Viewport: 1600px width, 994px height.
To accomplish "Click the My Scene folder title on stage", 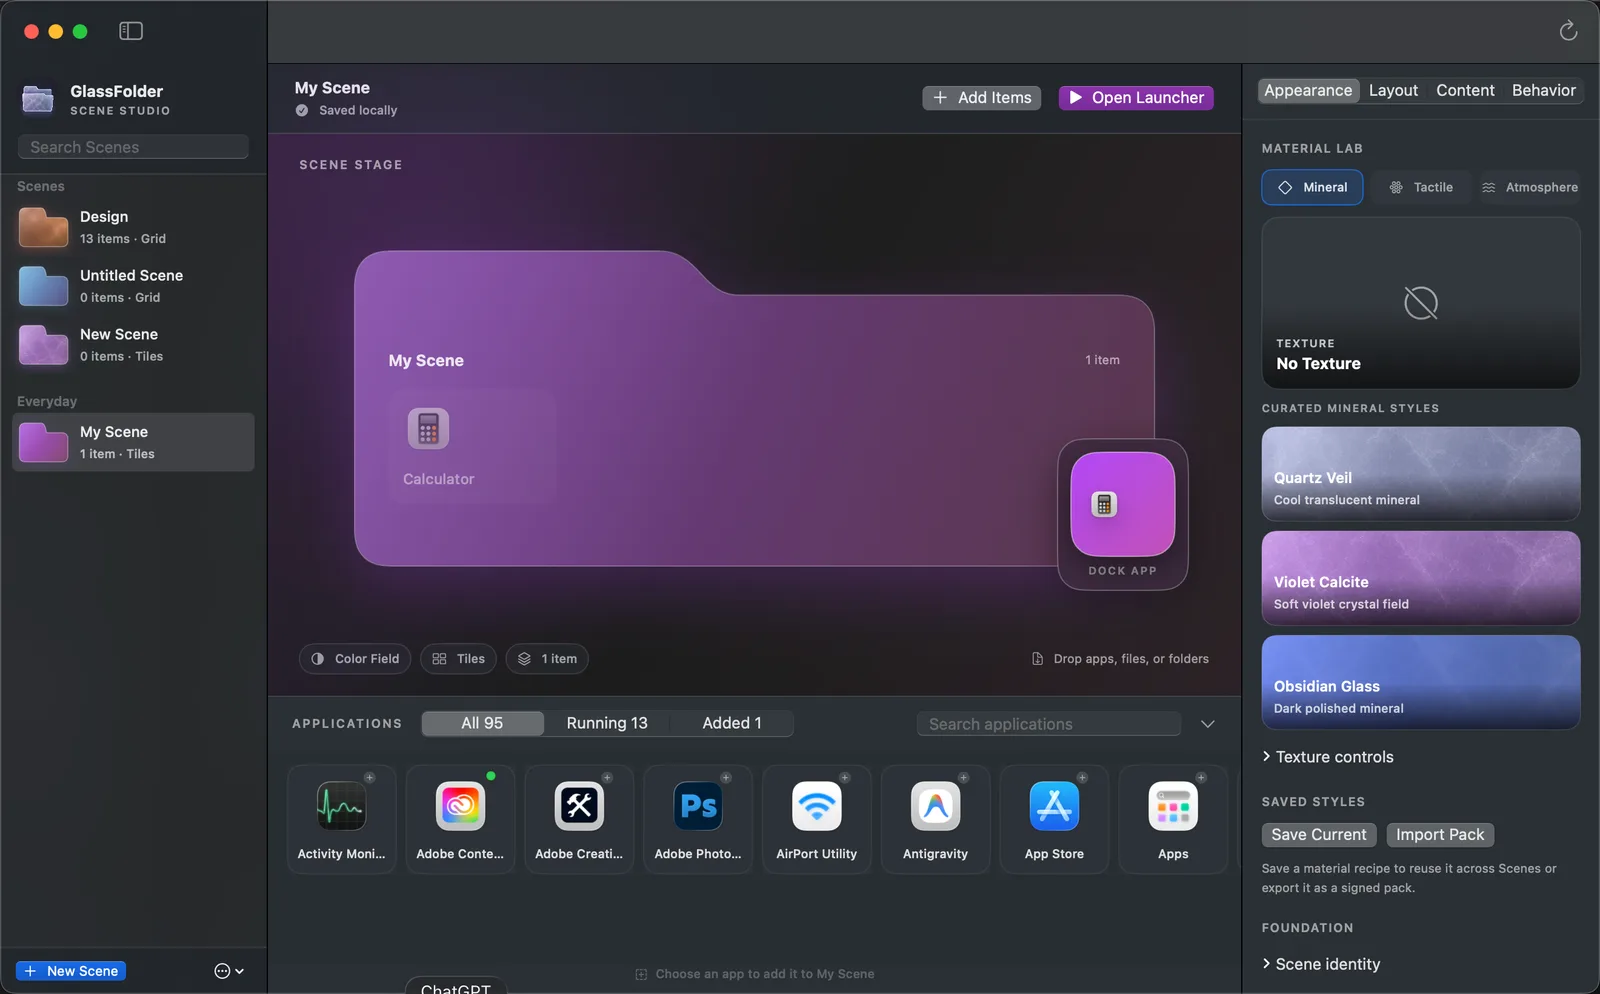I will pyautogui.click(x=426, y=360).
